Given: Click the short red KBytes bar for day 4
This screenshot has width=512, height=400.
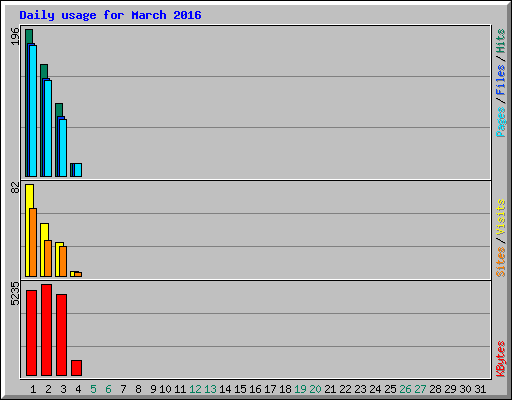Looking at the screenshot, I should 76,368.
